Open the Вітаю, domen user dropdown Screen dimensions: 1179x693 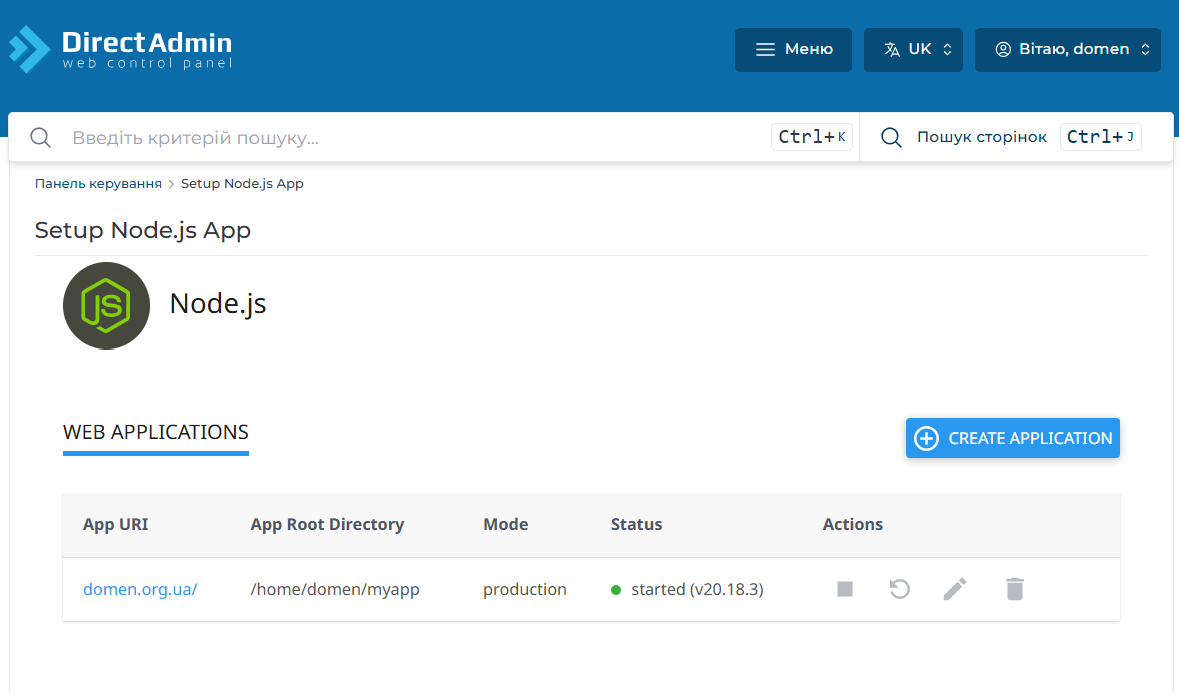[x=1068, y=50]
